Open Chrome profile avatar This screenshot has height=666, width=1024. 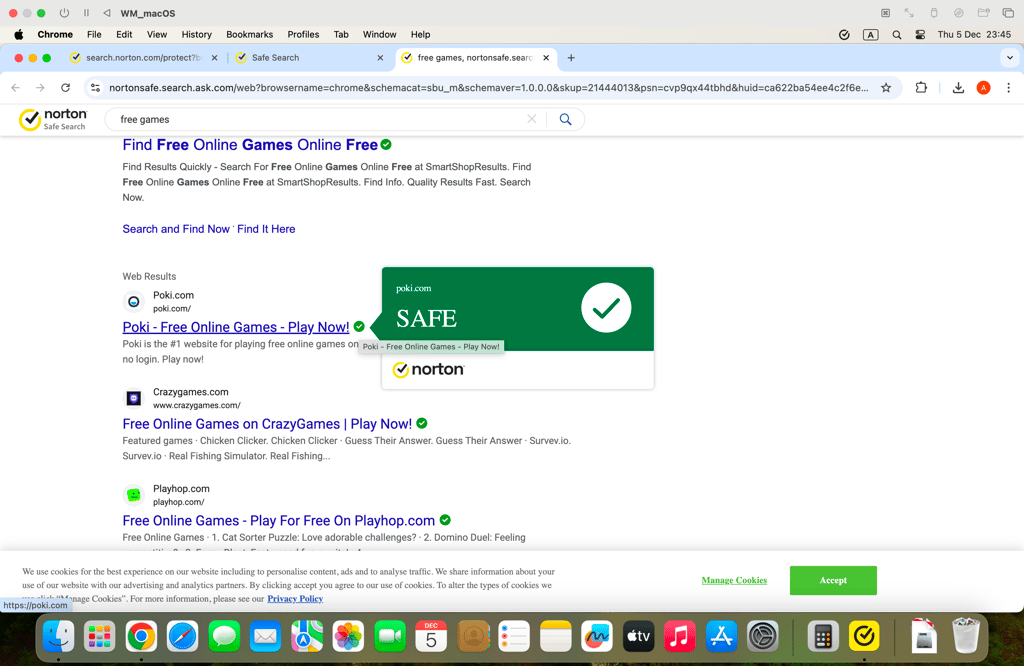coord(984,87)
